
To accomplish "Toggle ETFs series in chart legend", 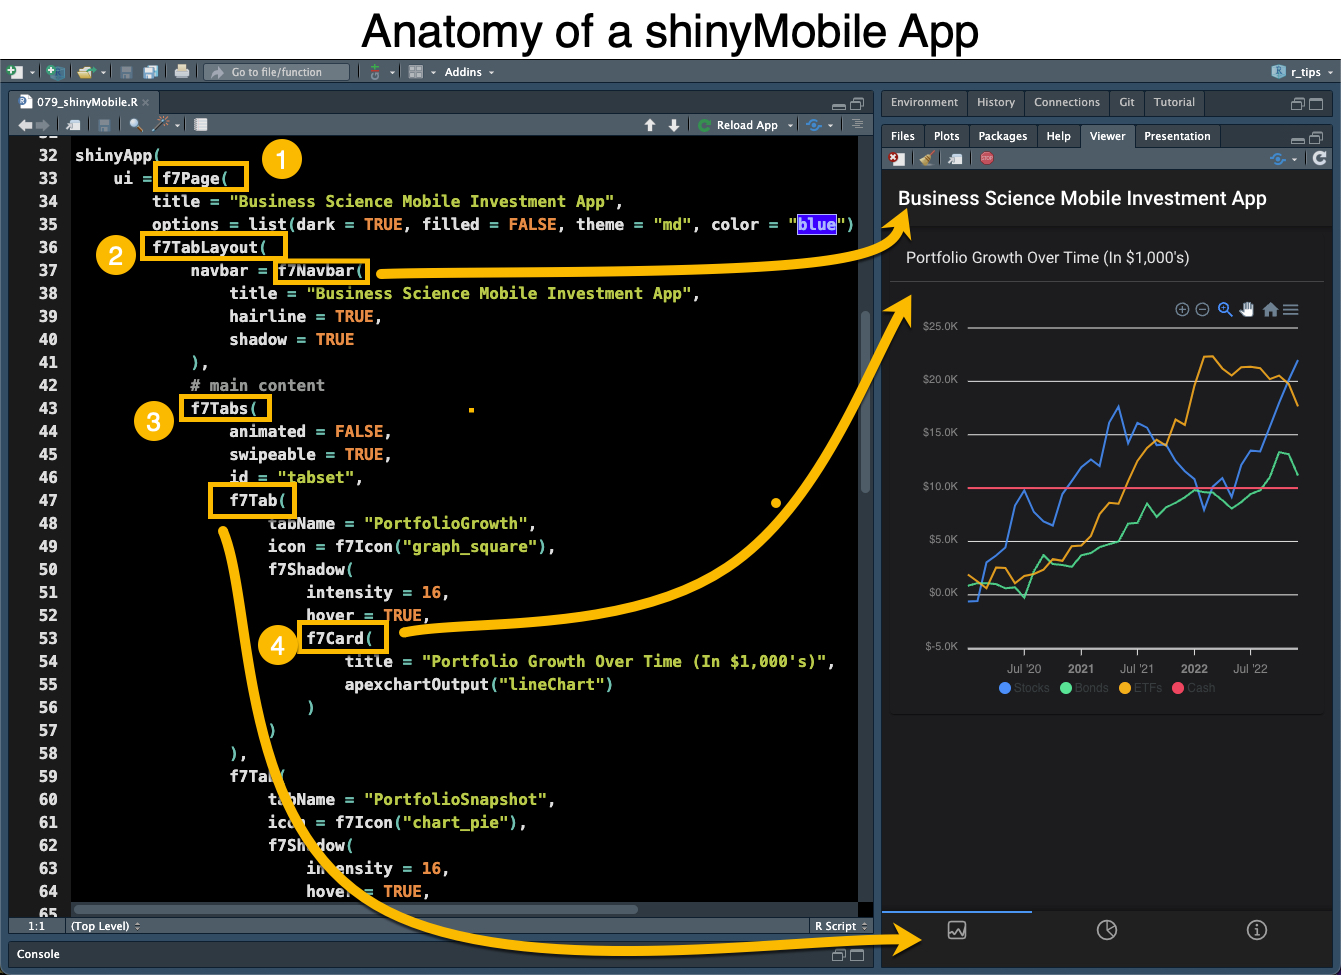I will point(1141,688).
